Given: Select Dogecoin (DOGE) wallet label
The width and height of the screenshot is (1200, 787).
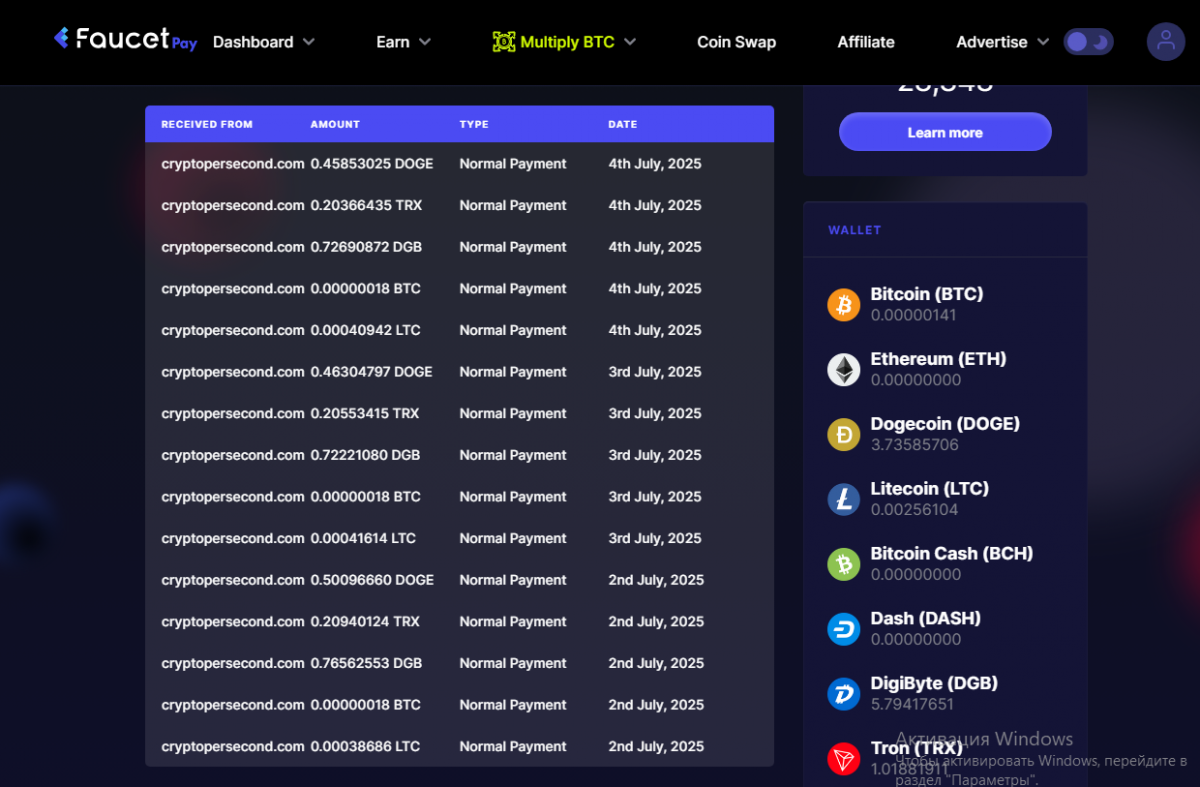Looking at the screenshot, I should click(945, 424).
